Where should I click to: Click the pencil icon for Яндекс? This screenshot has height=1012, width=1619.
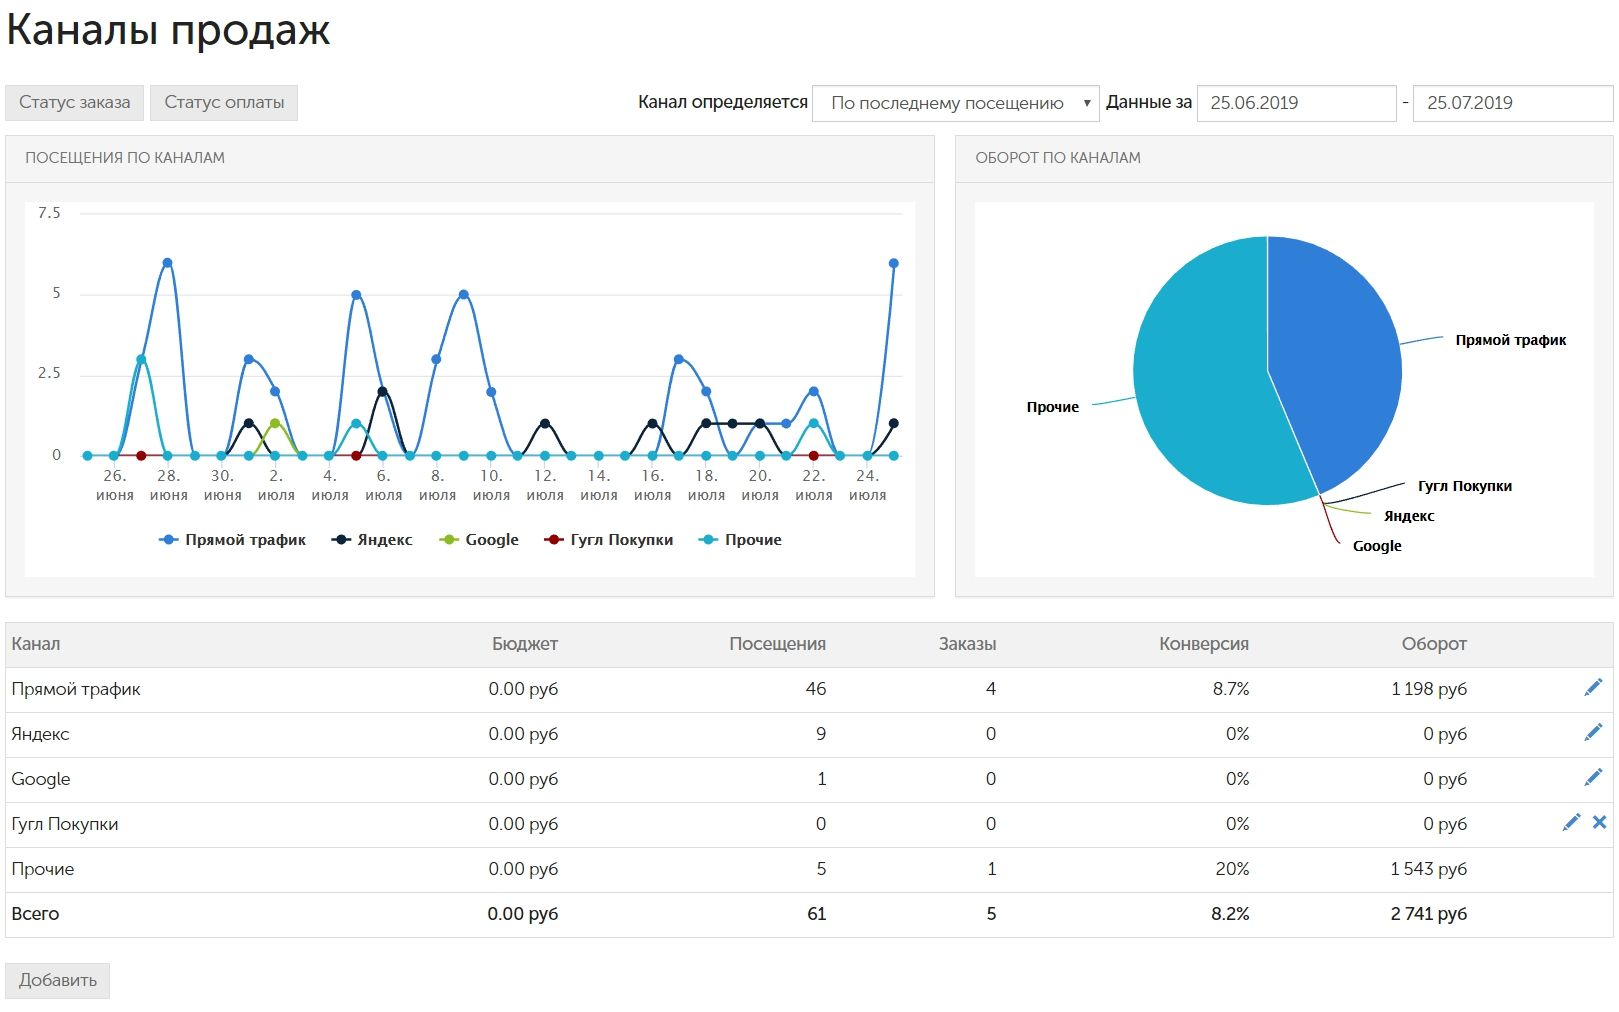pos(1593,732)
